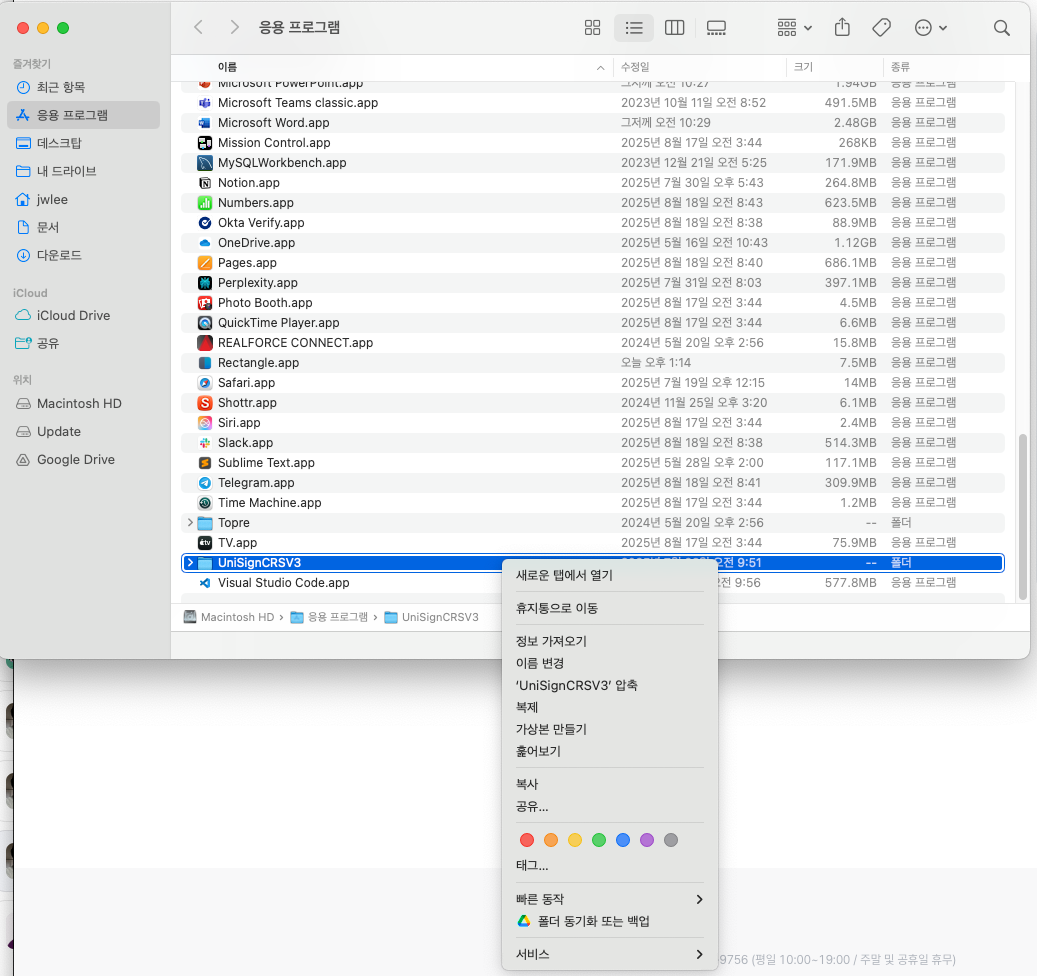Select Macintosh HD in the sidebar
1037x976 pixels.
[83, 403]
